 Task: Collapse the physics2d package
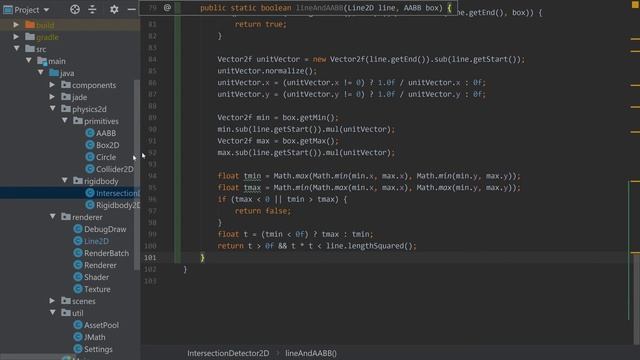coord(53,109)
